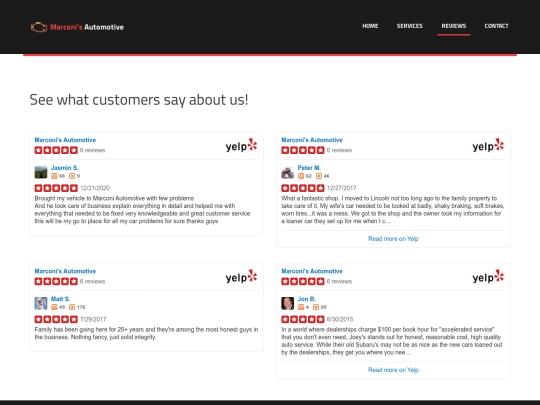Click Jasmin S. profile photo
The width and height of the screenshot is (540, 405).
(41, 172)
